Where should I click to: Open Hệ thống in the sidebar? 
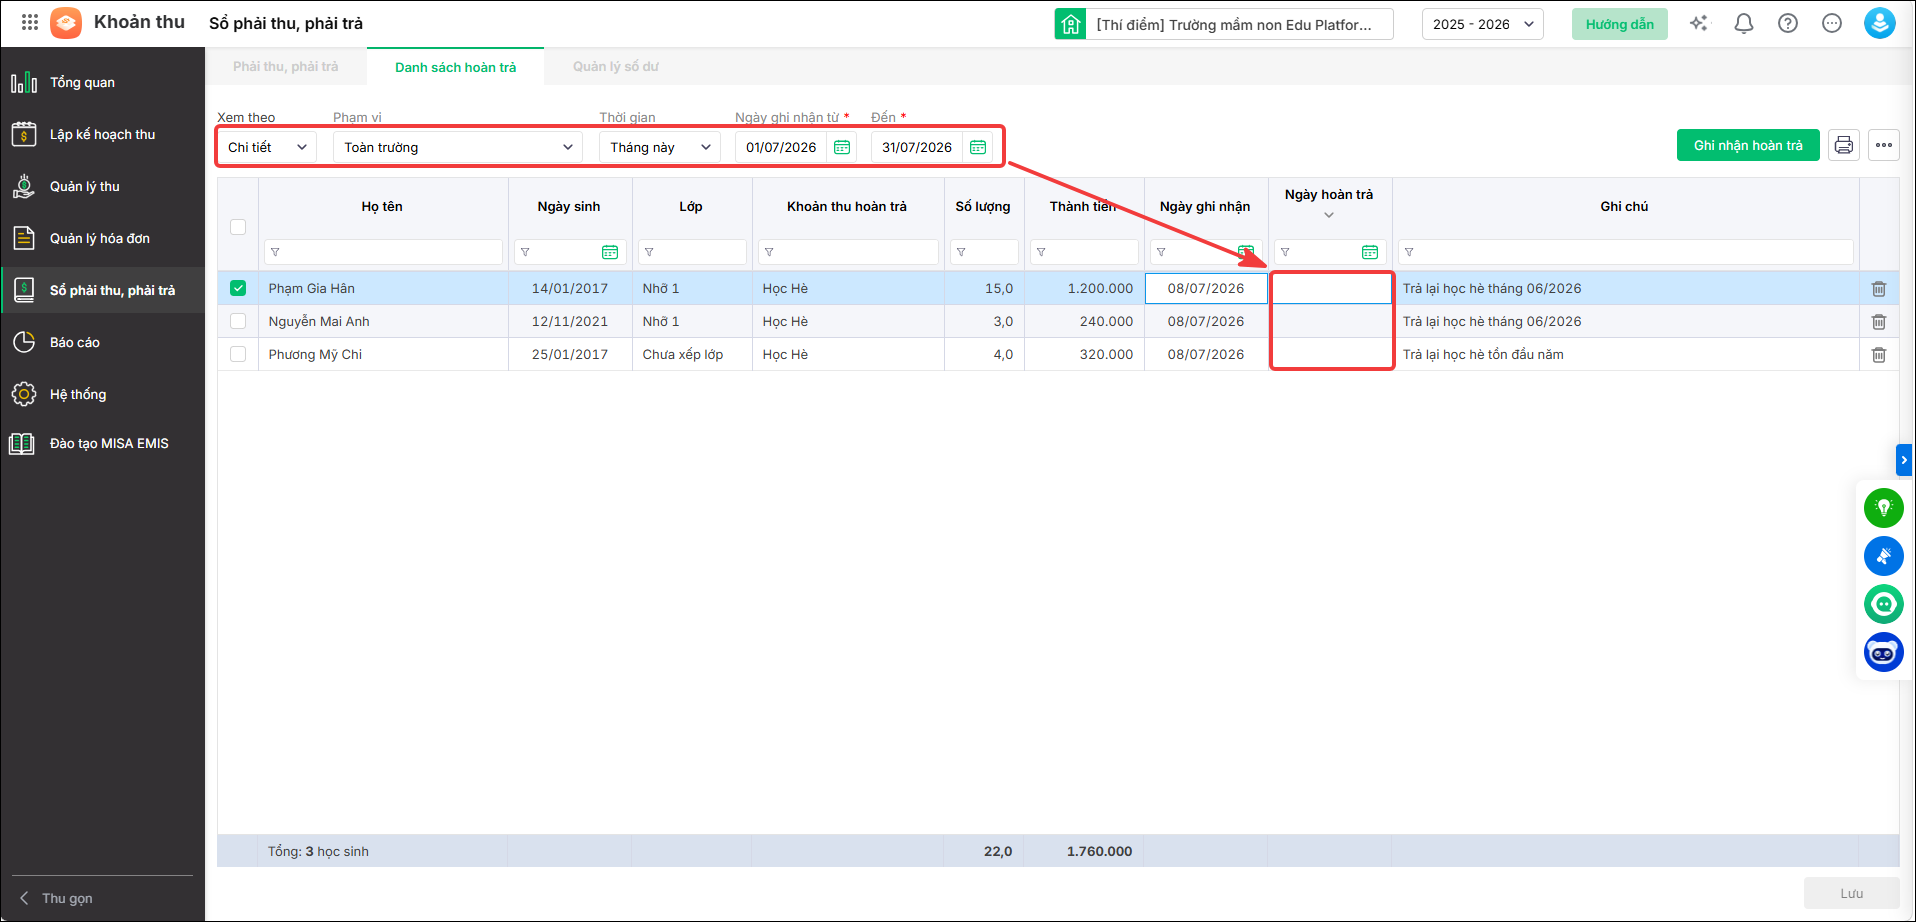pyautogui.click(x=103, y=394)
